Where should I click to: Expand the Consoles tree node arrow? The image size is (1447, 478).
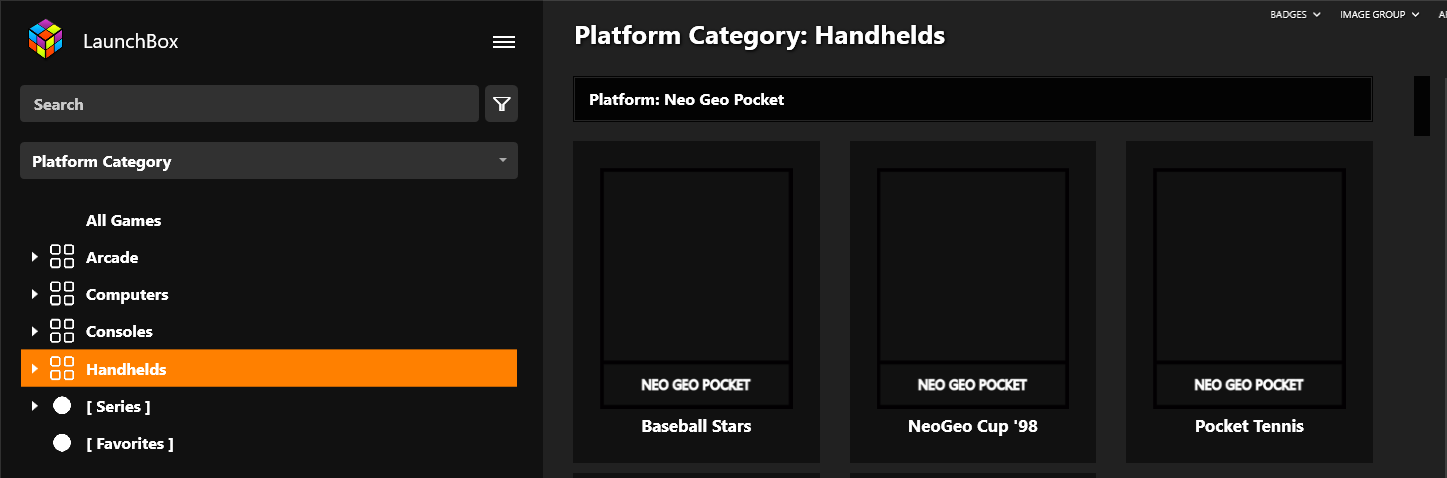35,331
